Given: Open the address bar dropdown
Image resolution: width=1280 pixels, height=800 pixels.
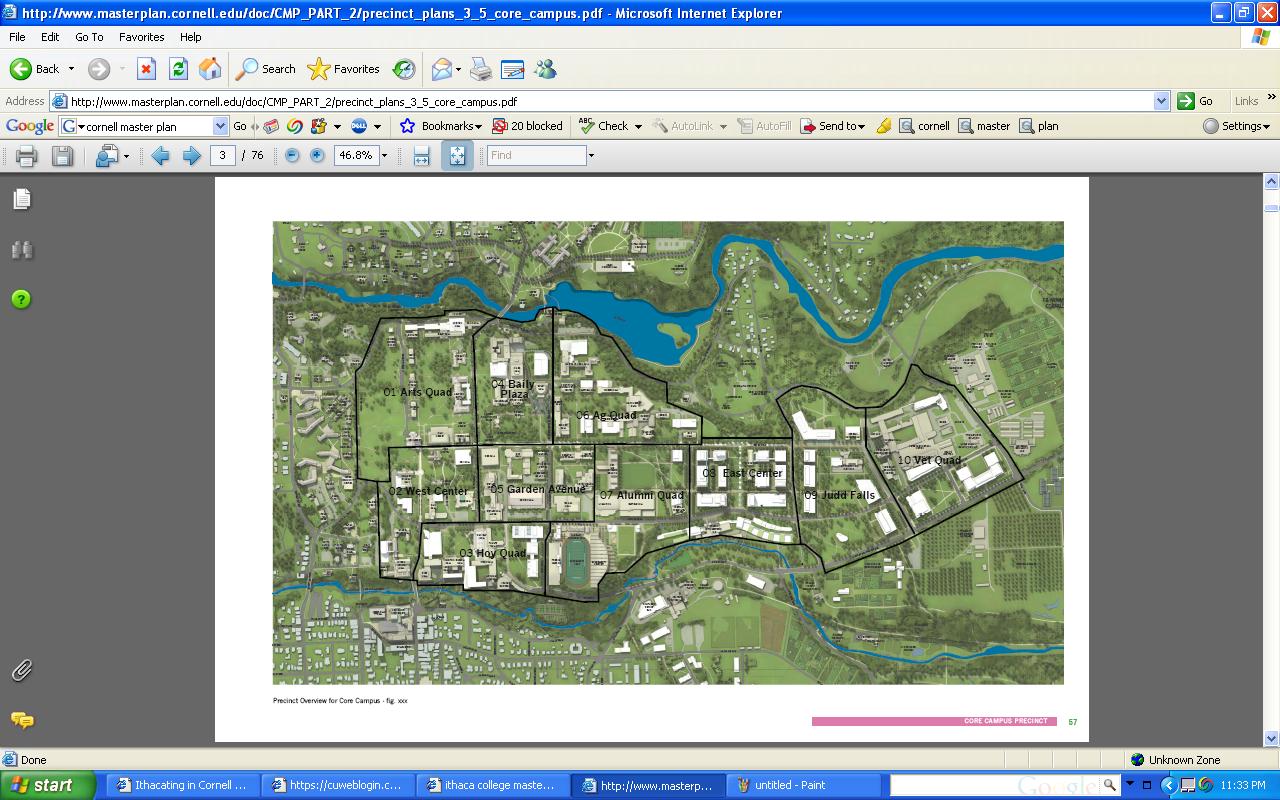Looking at the screenshot, I should 1161,101.
